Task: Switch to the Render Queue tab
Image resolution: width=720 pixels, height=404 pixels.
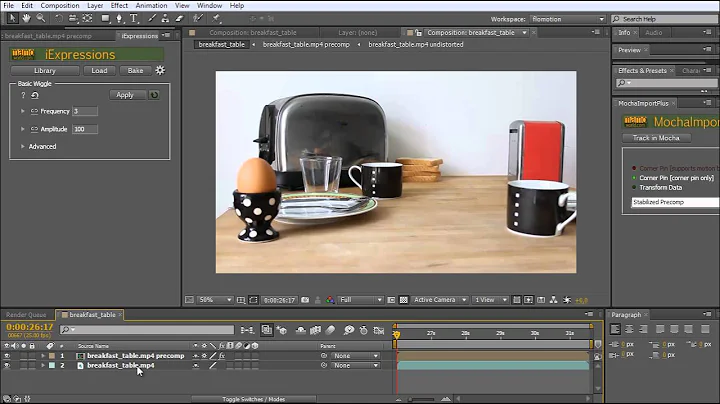Action: [26, 315]
